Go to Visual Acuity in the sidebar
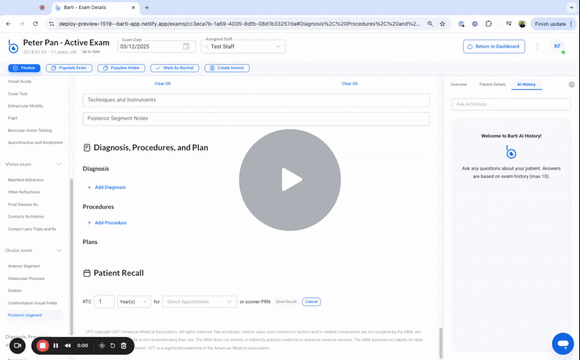This screenshot has height=360, width=580. pos(20,81)
